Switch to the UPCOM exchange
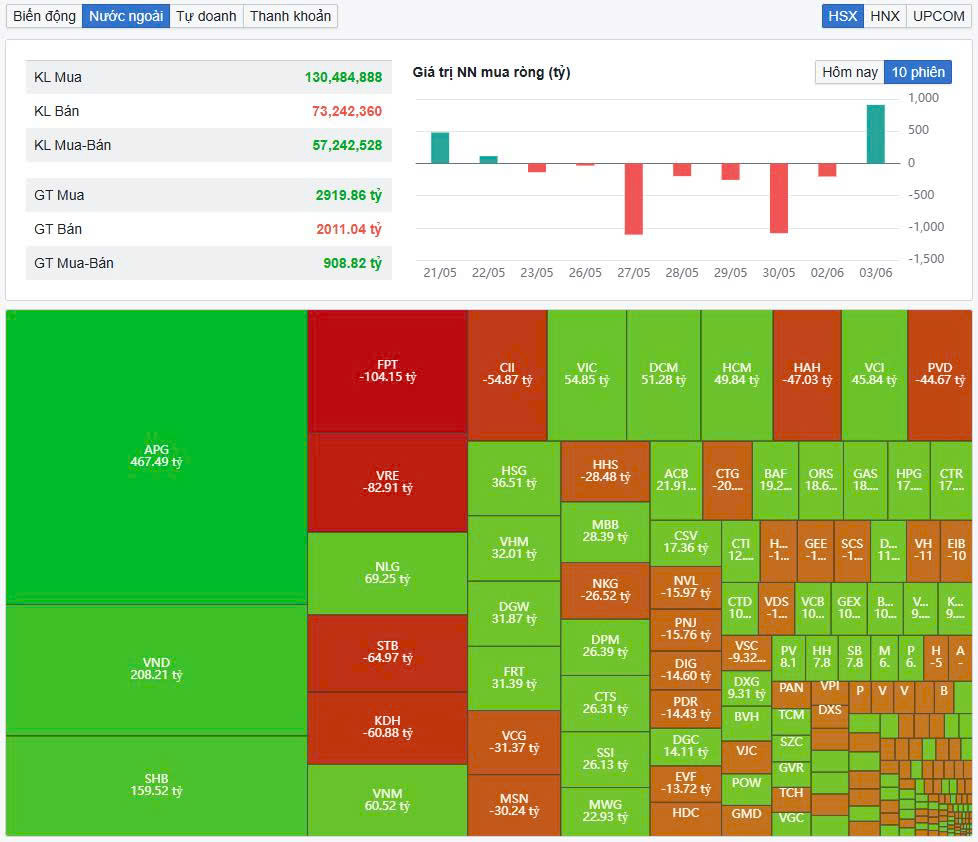The image size is (978, 842). [x=939, y=16]
